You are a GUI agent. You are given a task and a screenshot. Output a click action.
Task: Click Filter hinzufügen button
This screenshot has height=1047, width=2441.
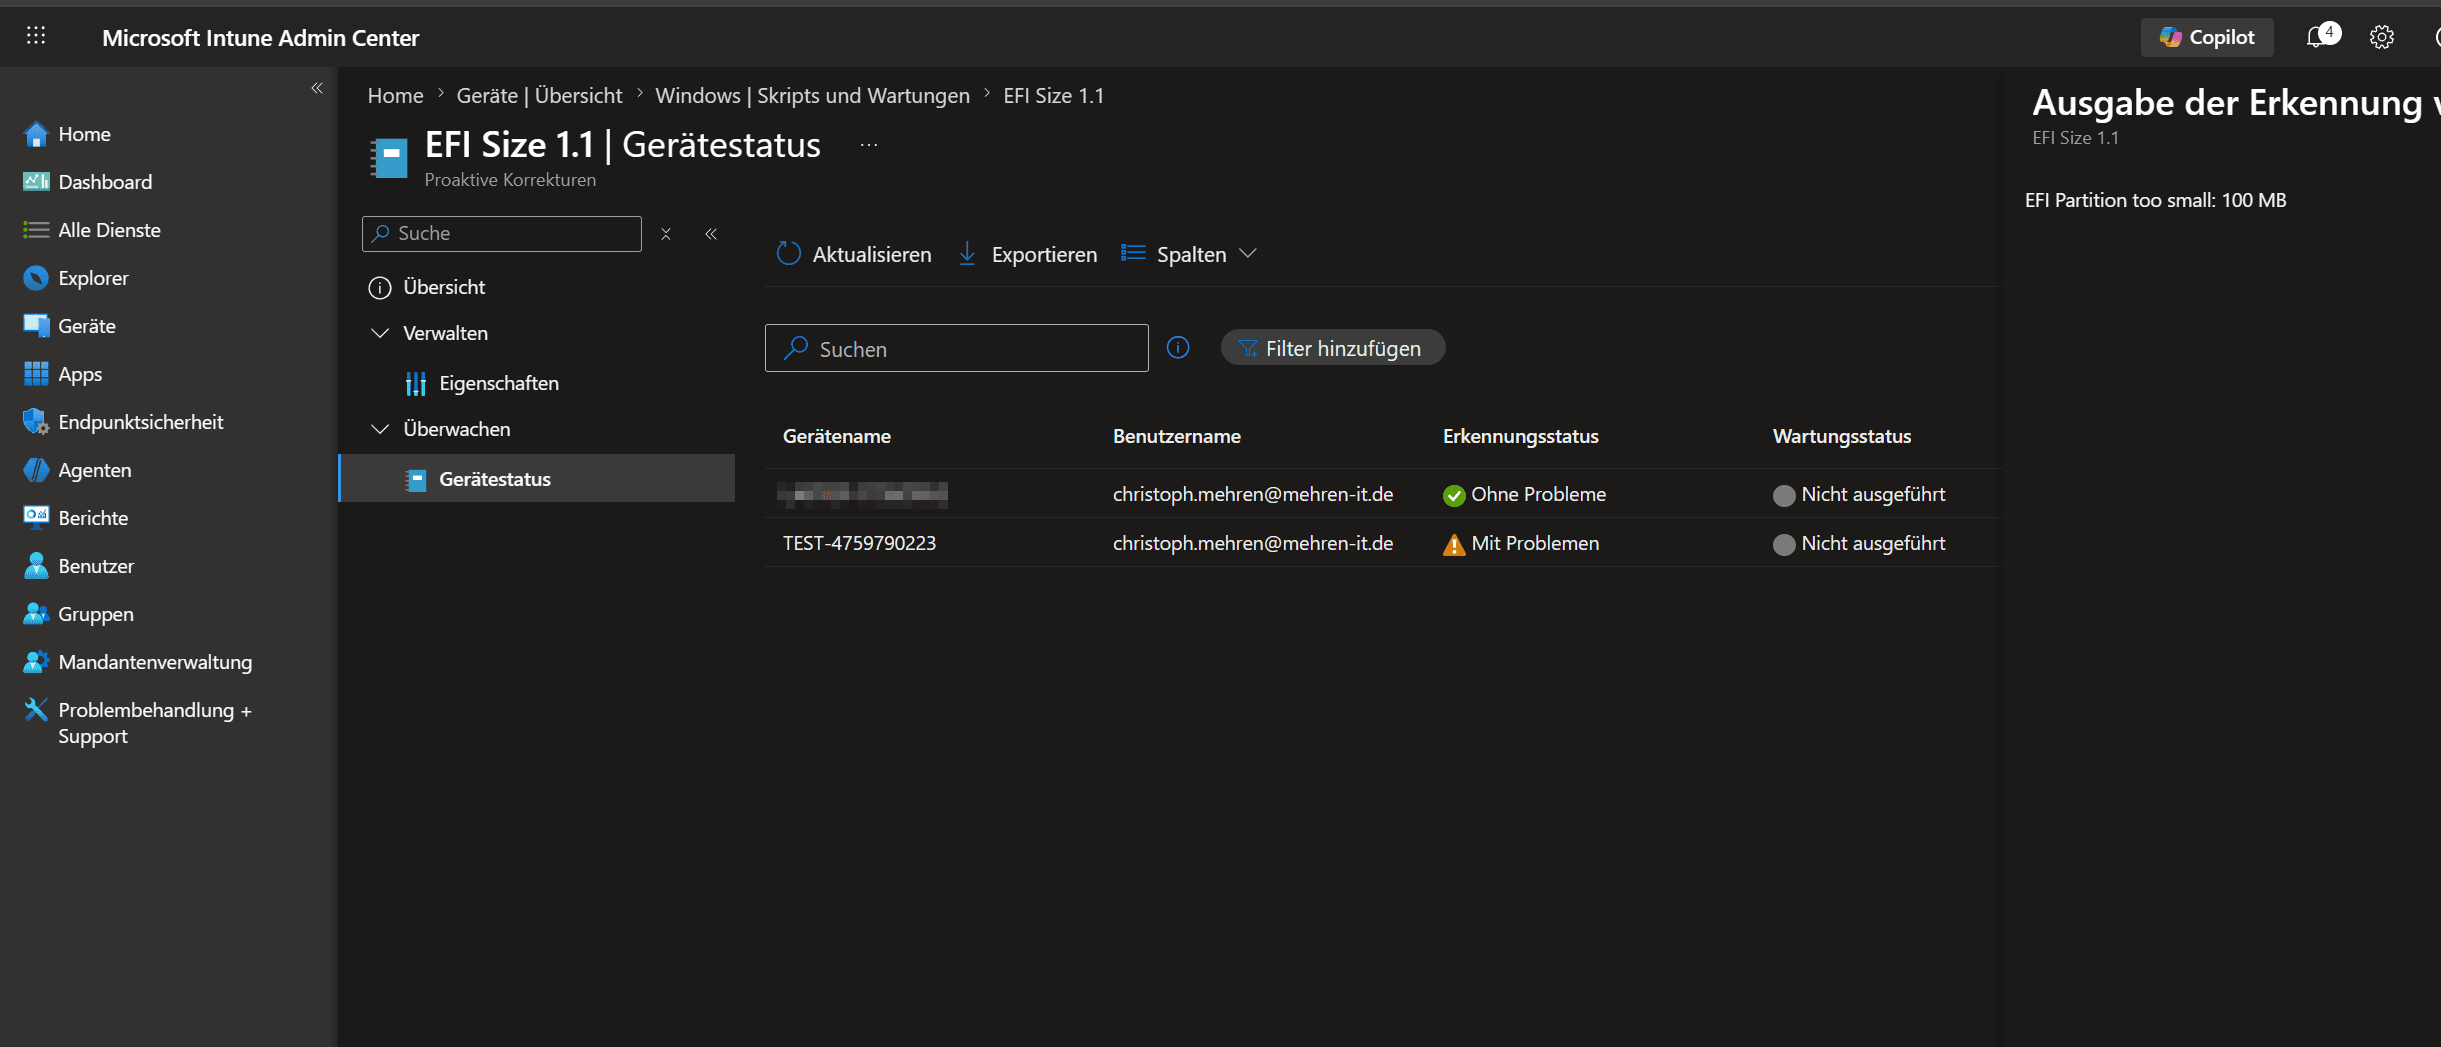(1332, 348)
